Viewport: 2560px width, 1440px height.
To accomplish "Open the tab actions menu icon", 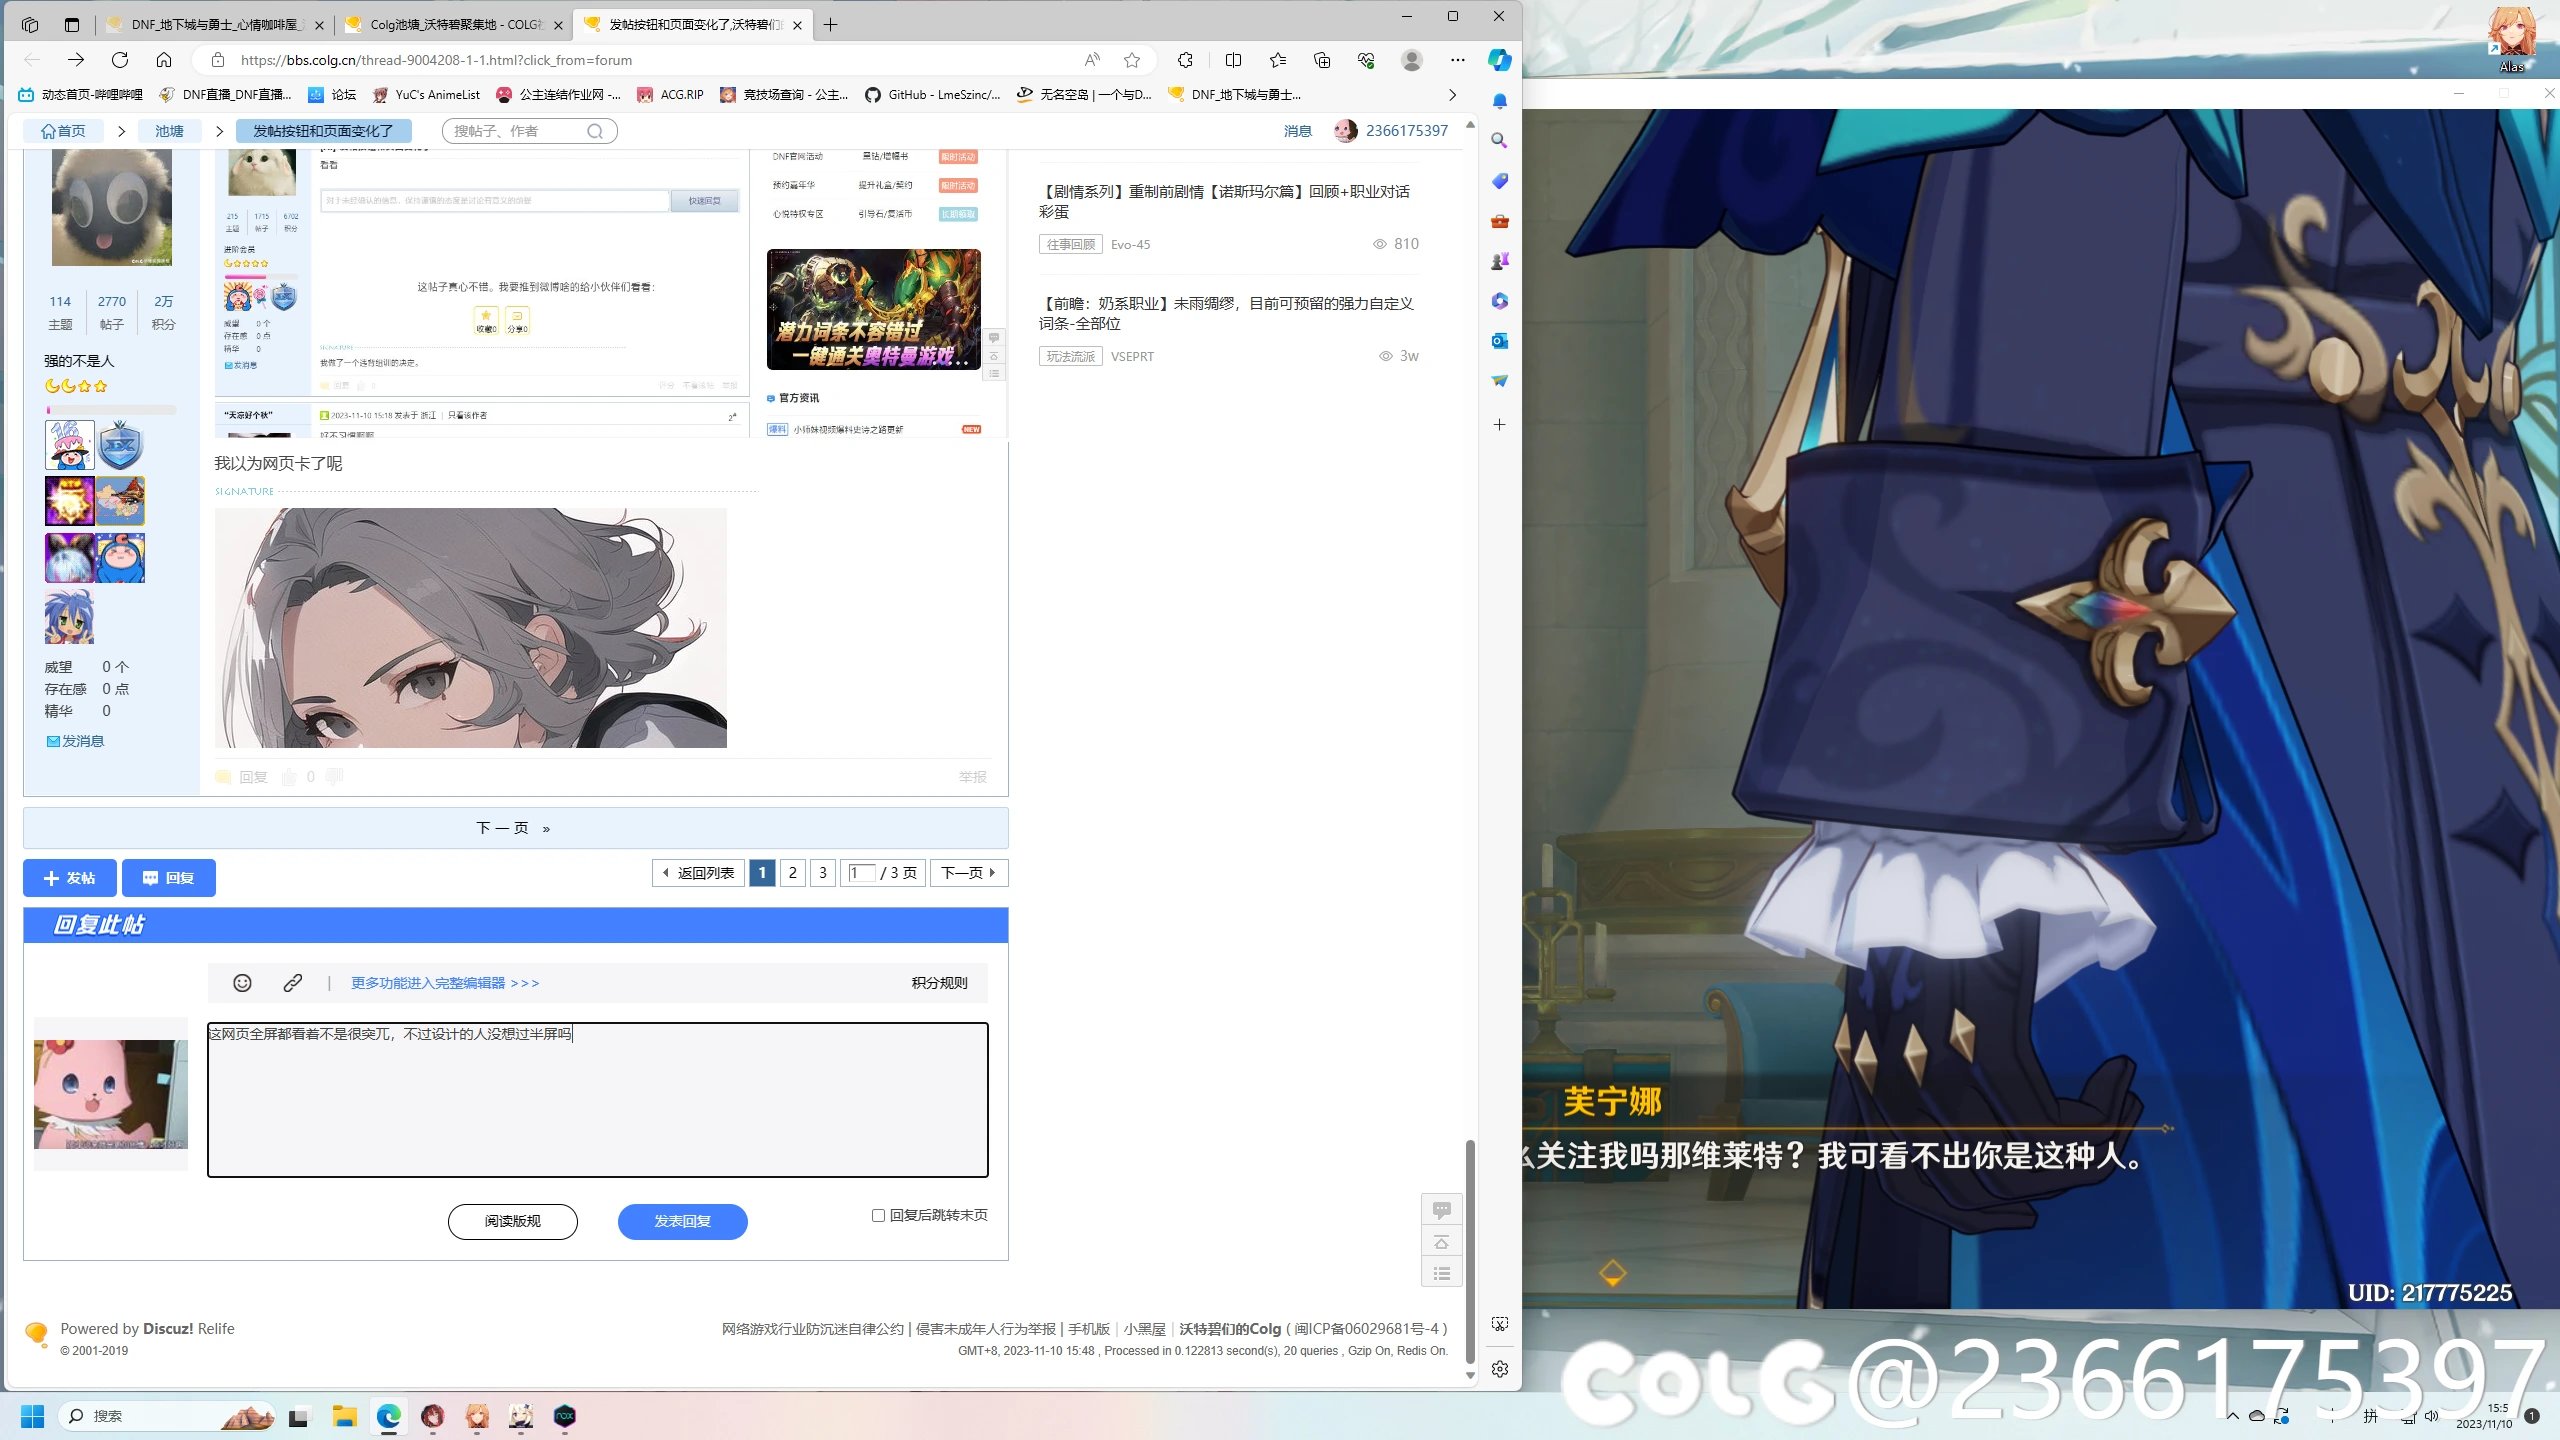I will [71, 25].
